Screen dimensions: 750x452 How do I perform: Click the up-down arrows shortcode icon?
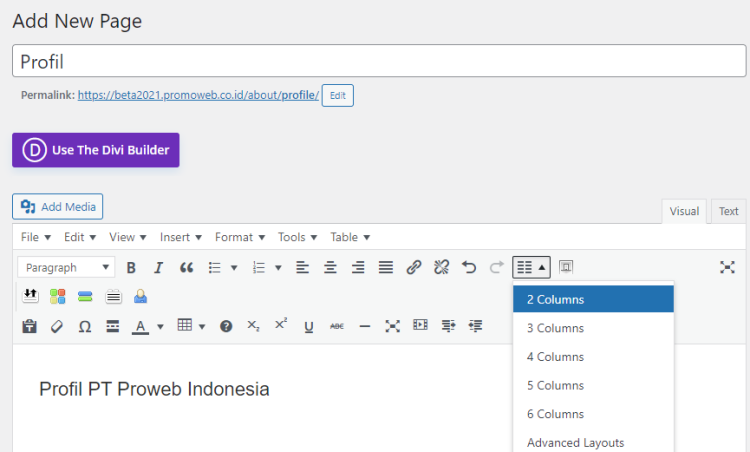point(30,297)
